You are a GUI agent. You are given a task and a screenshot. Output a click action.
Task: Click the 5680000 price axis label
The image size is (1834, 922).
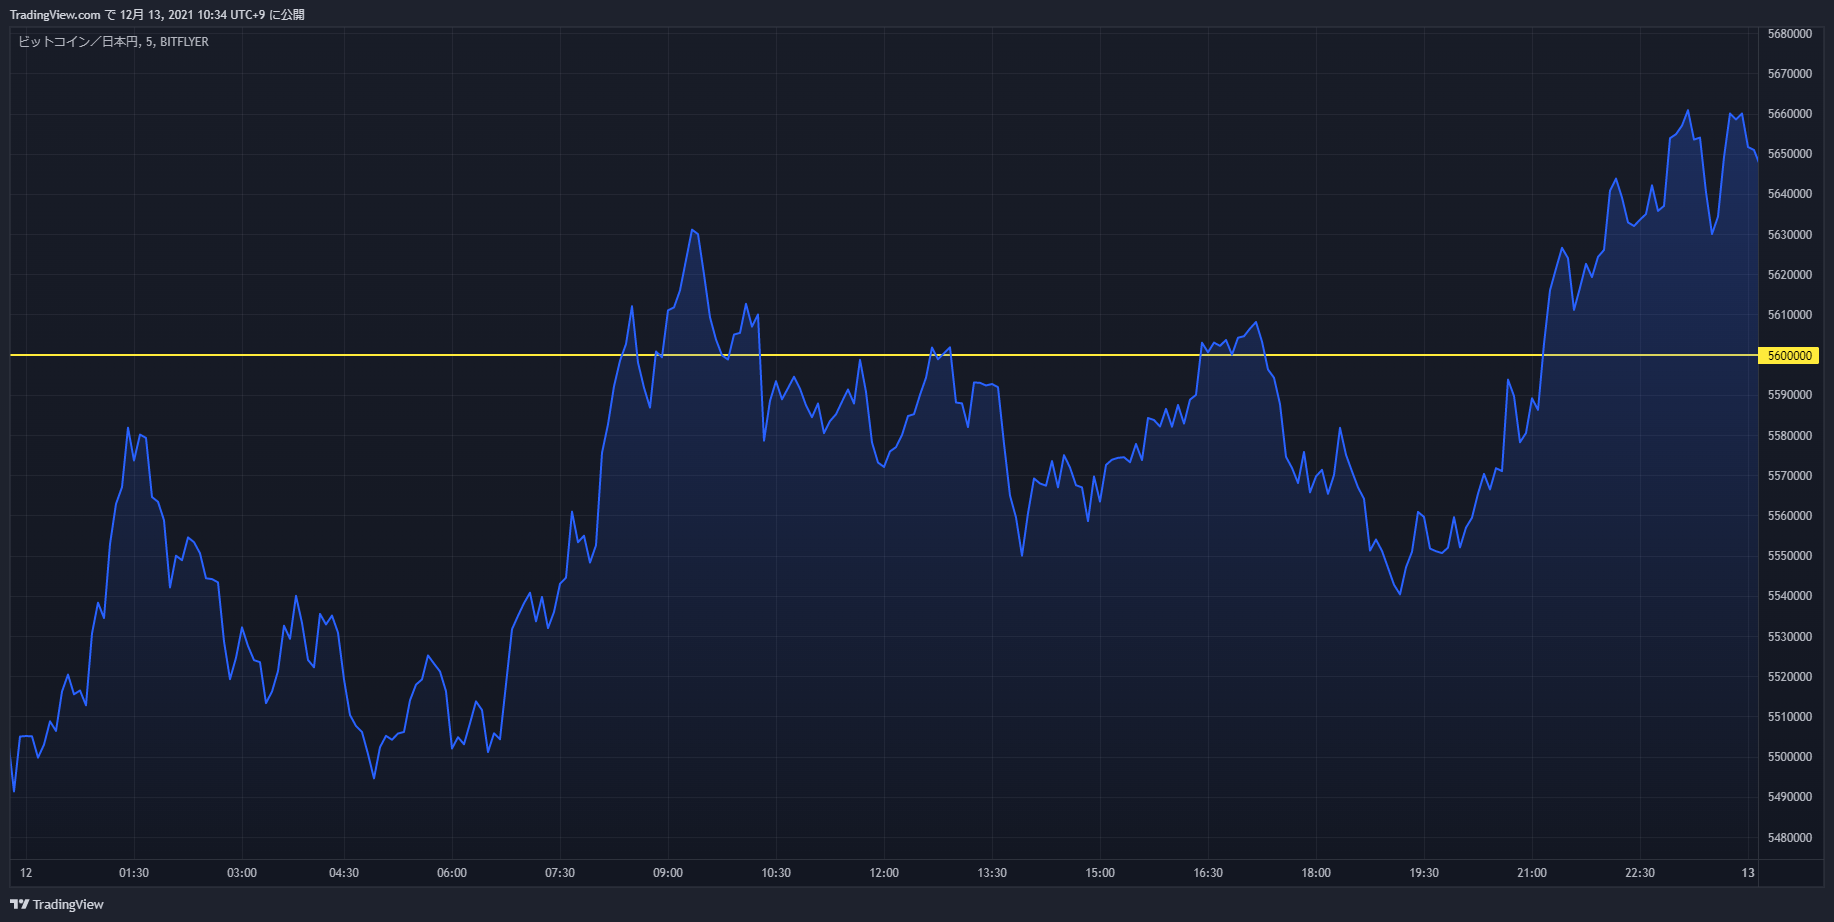click(1789, 34)
